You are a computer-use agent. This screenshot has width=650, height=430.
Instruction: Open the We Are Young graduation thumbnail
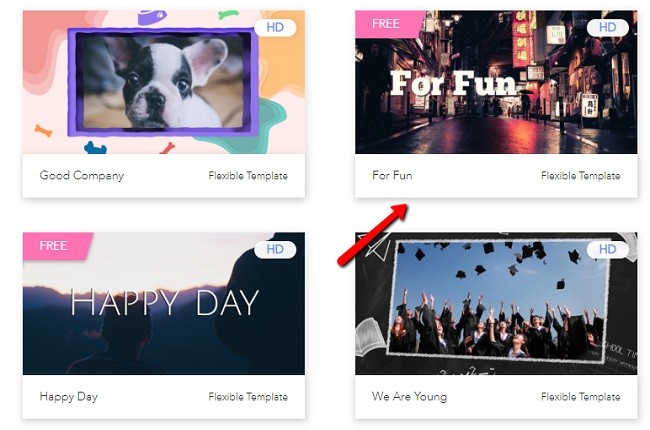point(496,304)
